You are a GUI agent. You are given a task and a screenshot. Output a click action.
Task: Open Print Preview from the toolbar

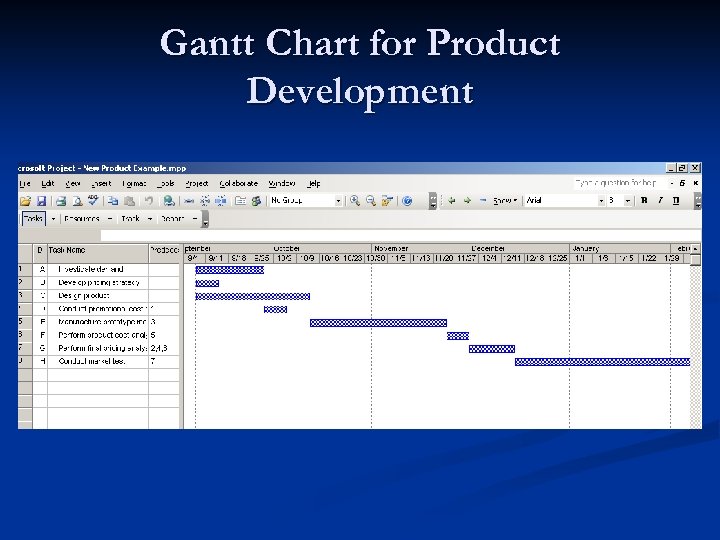tap(78, 201)
